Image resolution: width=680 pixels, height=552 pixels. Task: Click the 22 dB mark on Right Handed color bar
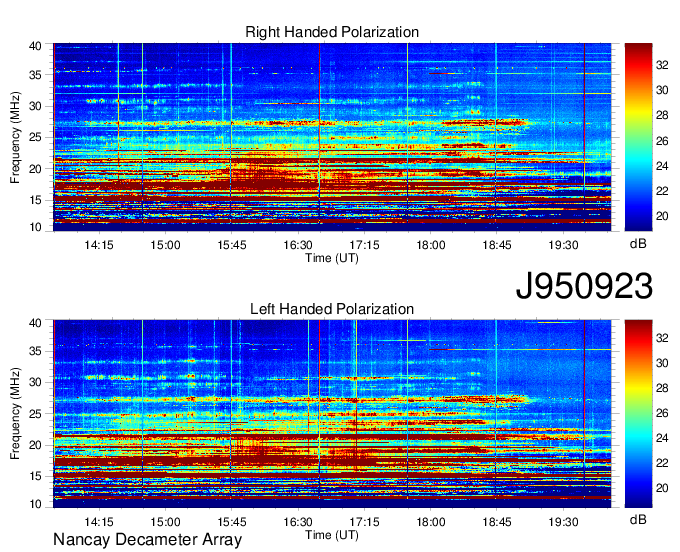[662, 191]
